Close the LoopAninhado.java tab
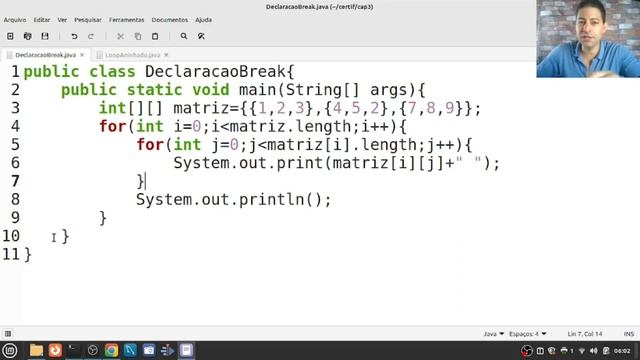Screen dimensions: 640x360 pyautogui.click(x=166, y=55)
